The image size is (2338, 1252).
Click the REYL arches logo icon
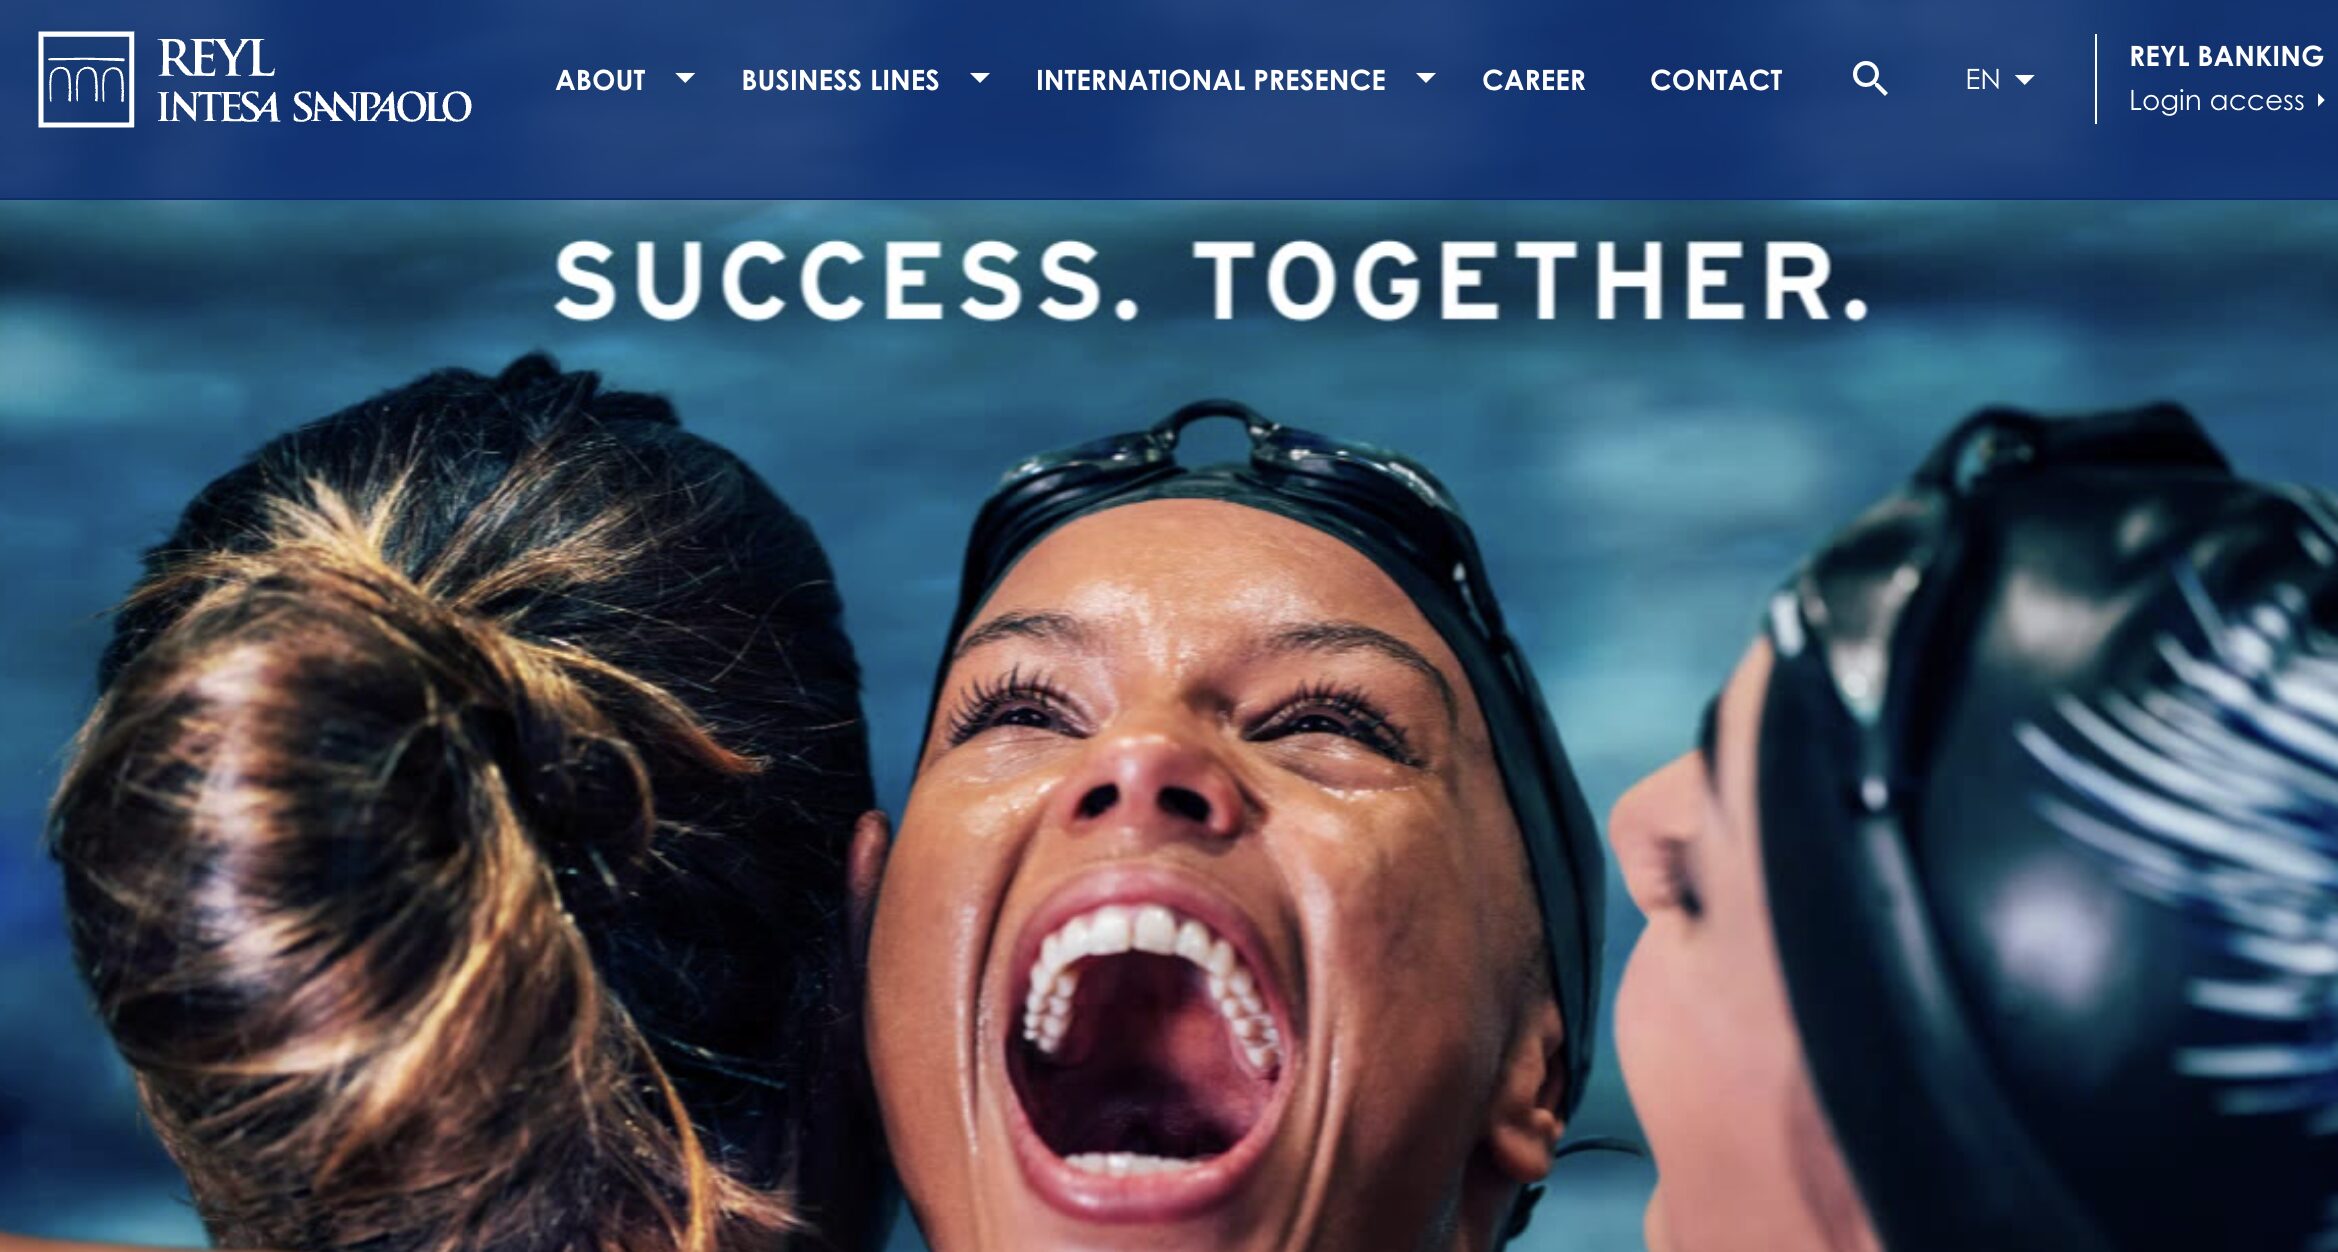[x=86, y=79]
